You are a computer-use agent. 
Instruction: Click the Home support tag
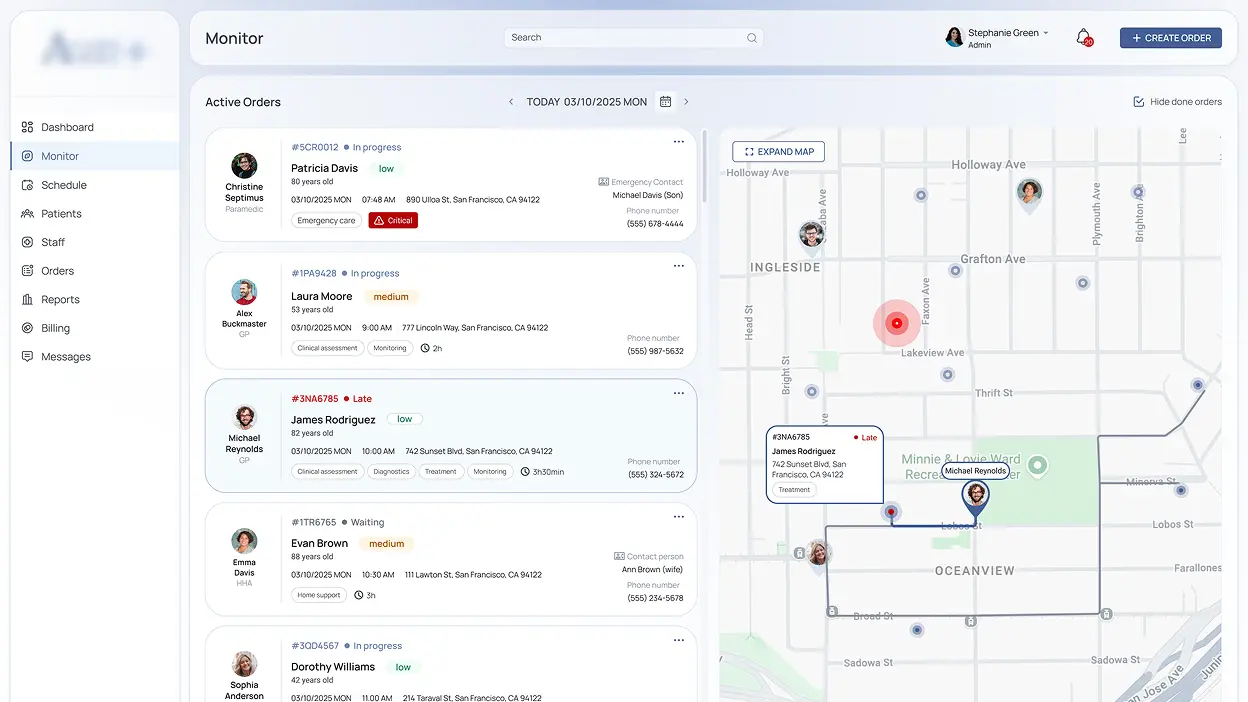[319, 595]
